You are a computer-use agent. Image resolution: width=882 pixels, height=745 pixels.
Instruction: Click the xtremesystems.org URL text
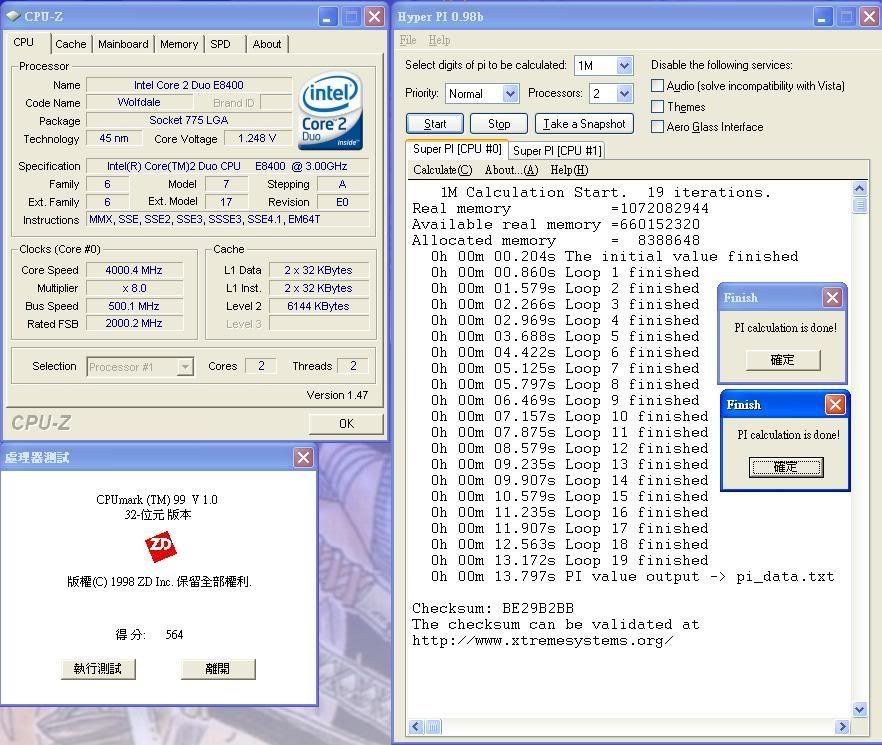542,640
